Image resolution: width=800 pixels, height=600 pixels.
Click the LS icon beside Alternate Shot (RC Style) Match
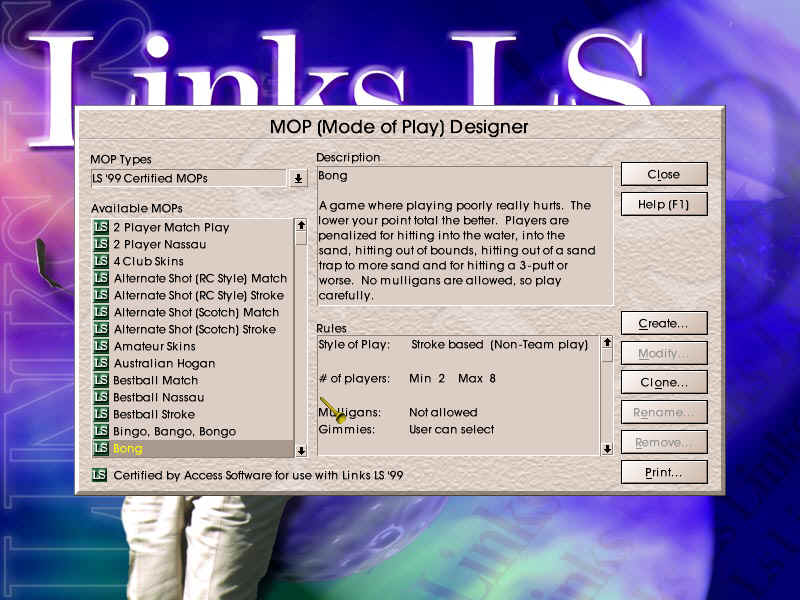click(101, 278)
